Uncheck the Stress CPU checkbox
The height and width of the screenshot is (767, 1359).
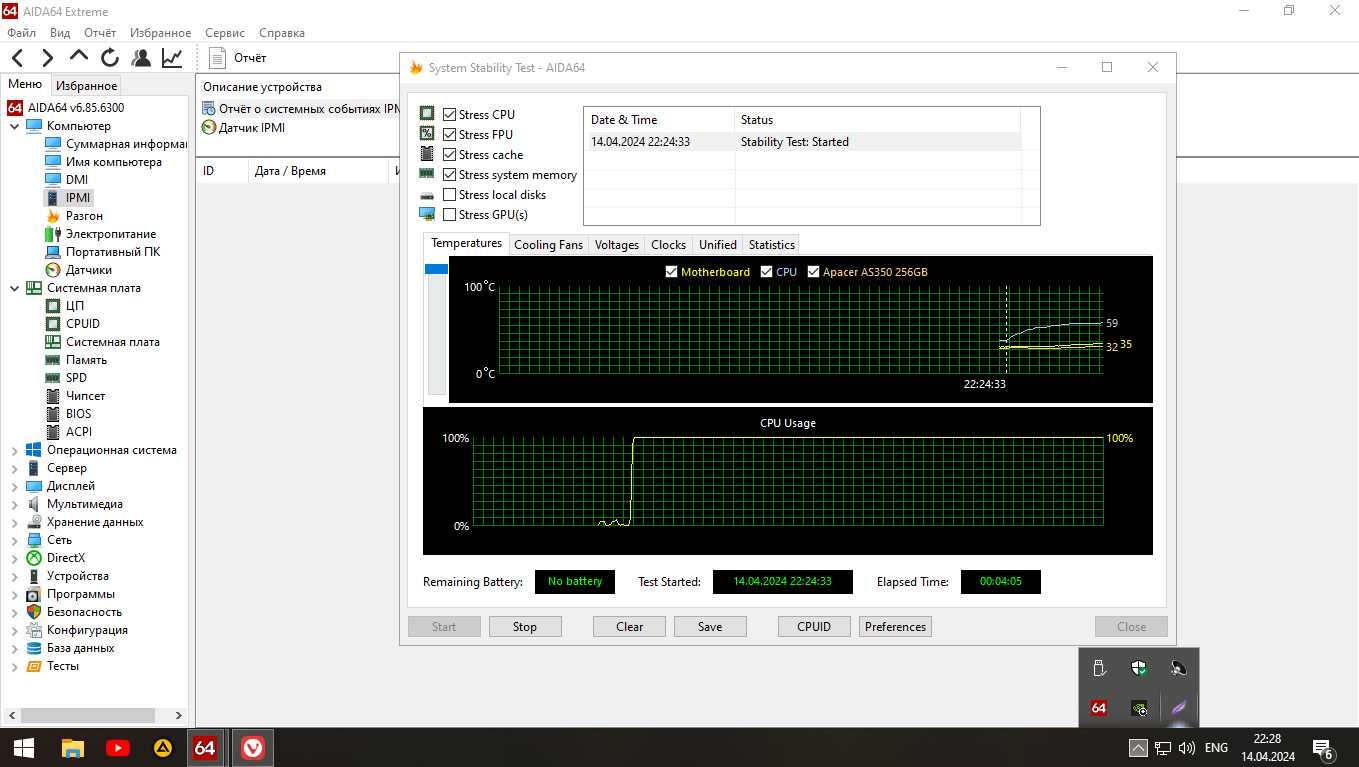pyautogui.click(x=450, y=115)
